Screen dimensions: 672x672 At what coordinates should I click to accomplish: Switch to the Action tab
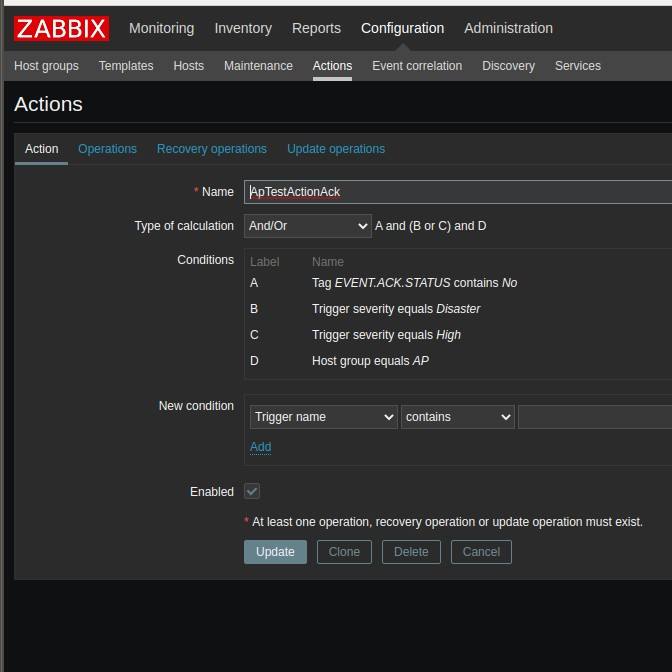pos(42,149)
